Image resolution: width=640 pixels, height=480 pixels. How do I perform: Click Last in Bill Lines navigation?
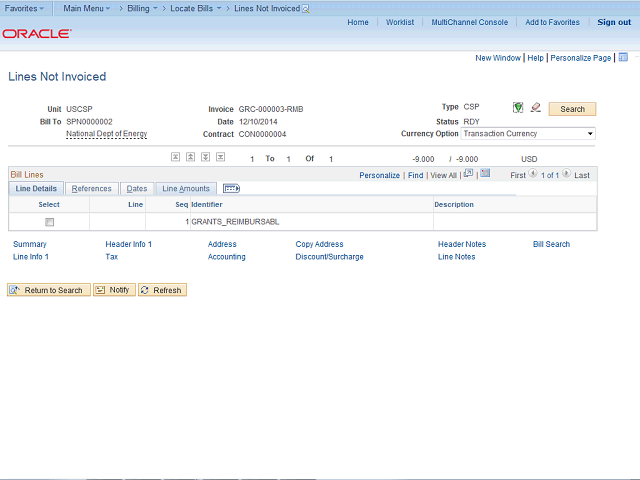click(x=582, y=175)
